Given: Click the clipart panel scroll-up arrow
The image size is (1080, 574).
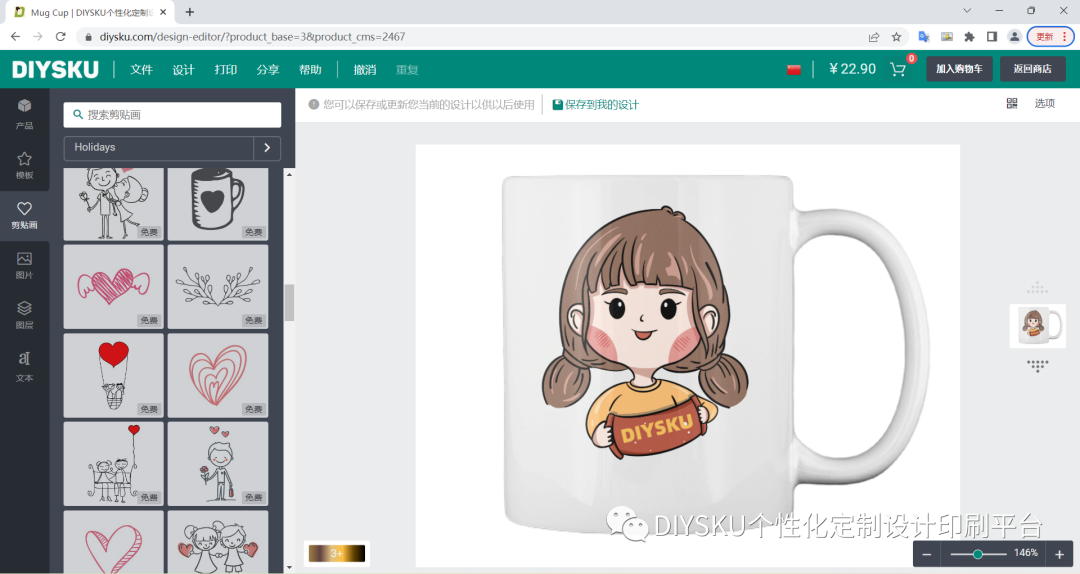Looking at the screenshot, I should click(289, 174).
